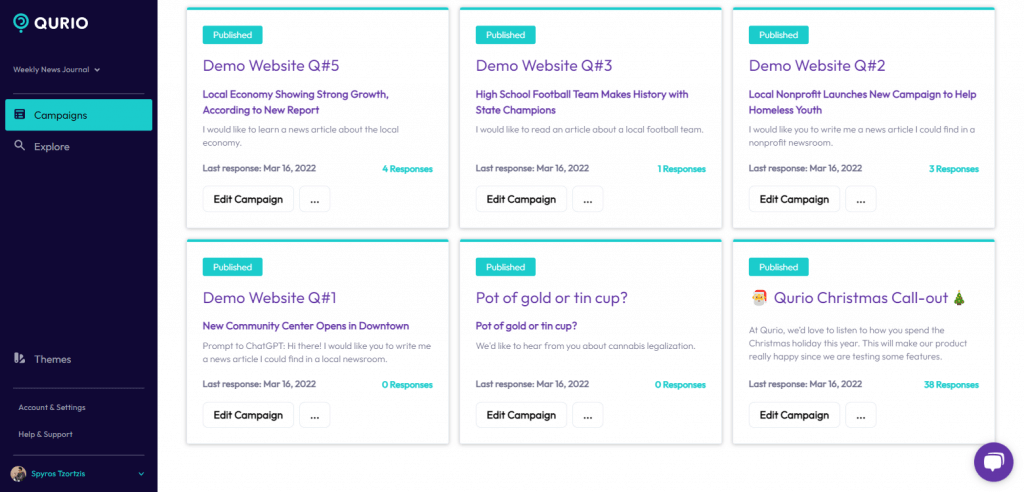Click Published badge on Demo Website Q#3
This screenshot has height=492, width=1024.
coord(505,35)
